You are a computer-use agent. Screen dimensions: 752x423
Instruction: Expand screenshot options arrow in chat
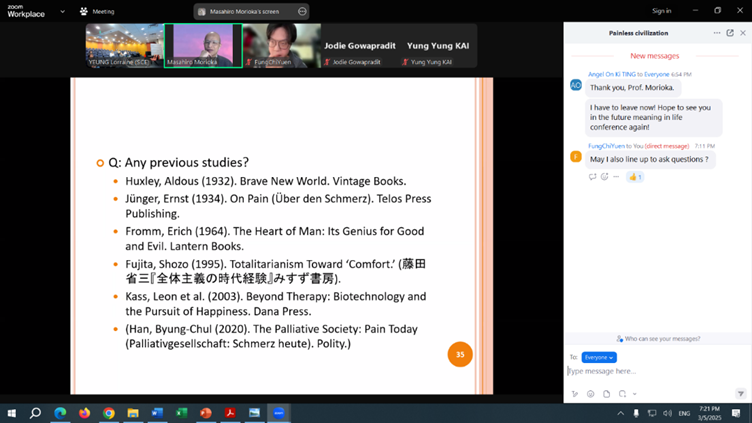[634, 394]
